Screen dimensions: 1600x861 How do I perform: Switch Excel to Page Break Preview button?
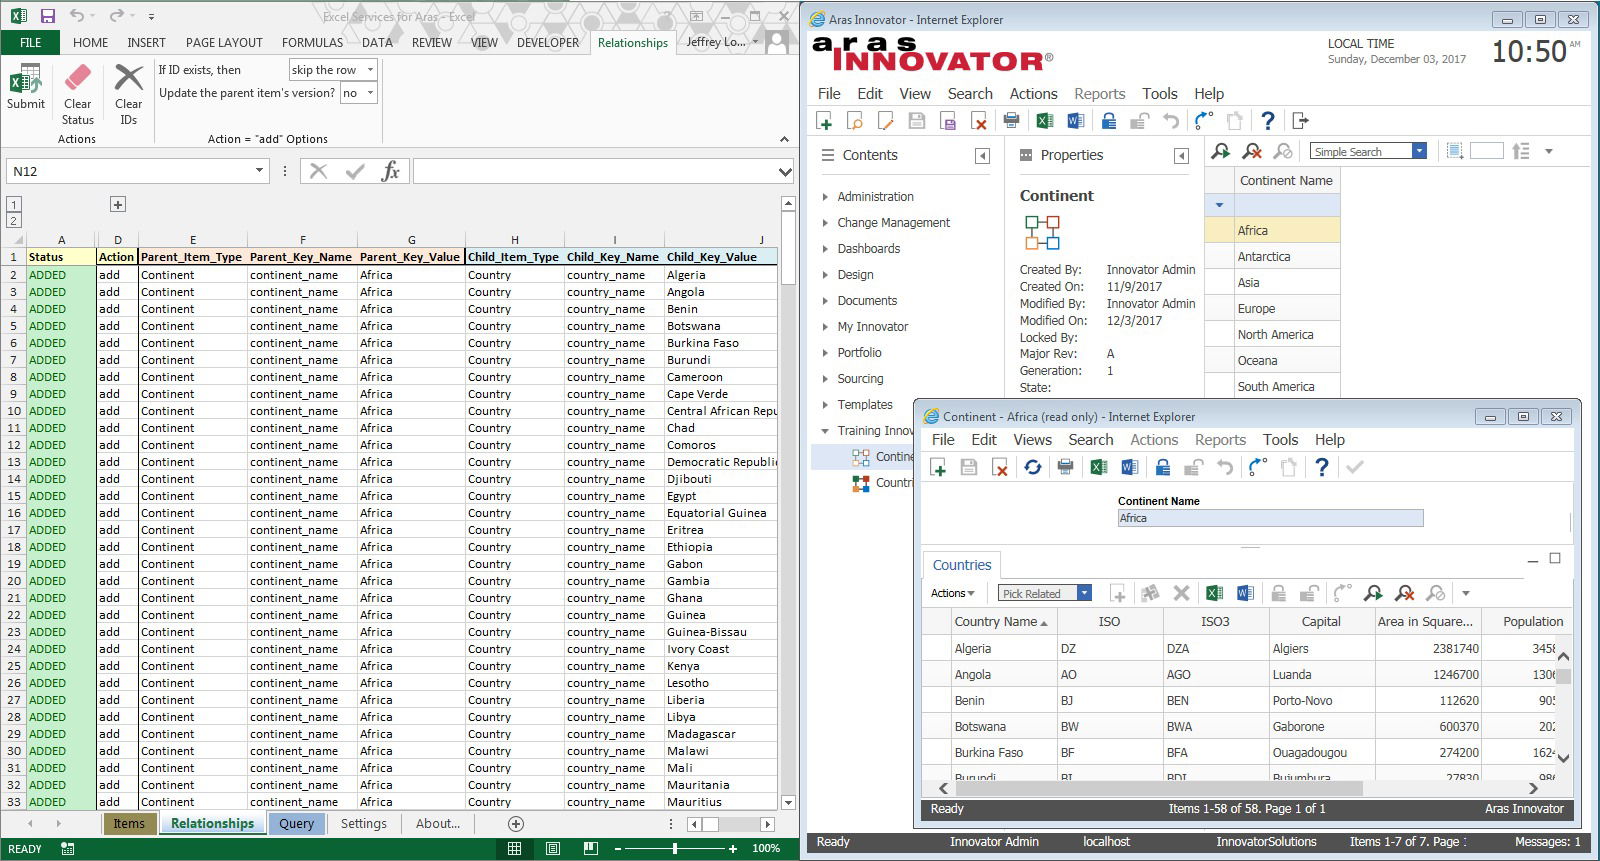pyautogui.click(x=591, y=848)
